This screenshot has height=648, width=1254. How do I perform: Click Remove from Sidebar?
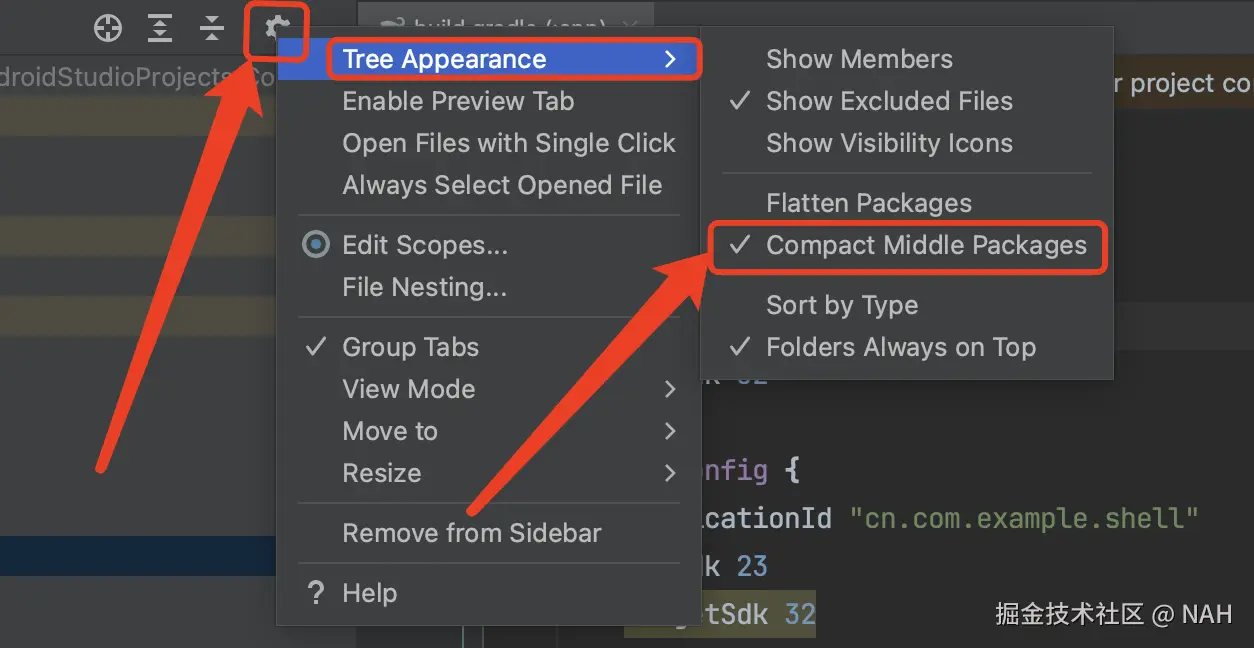tap(472, 533)
